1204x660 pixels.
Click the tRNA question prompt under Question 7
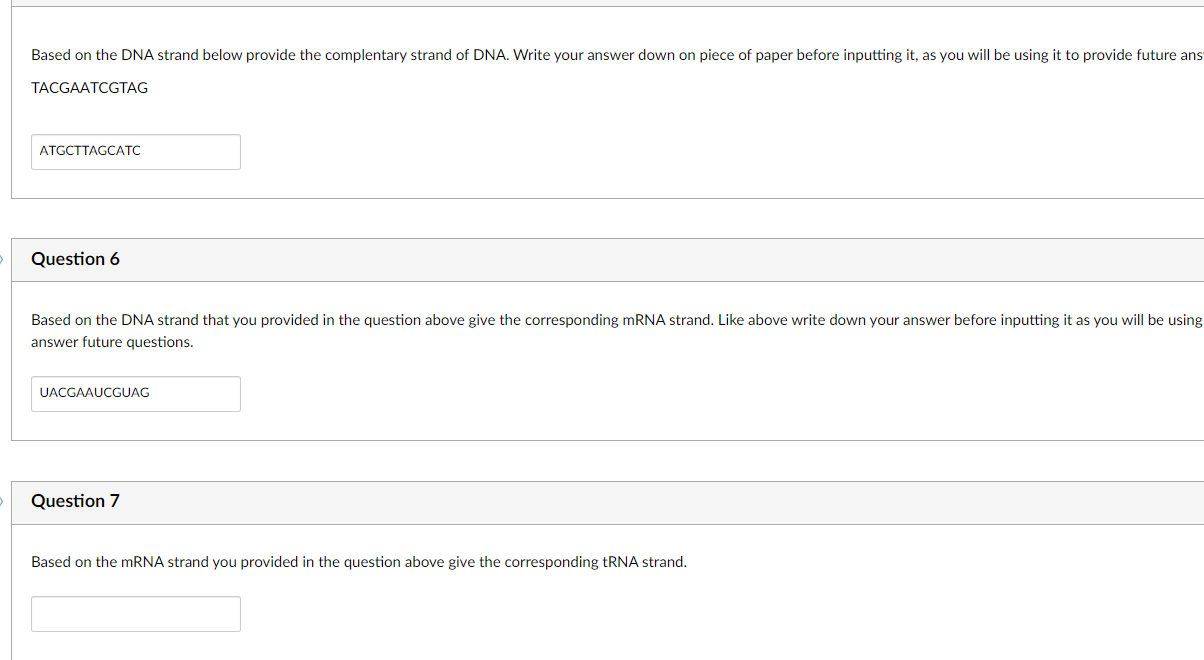(x=358, y=561)
